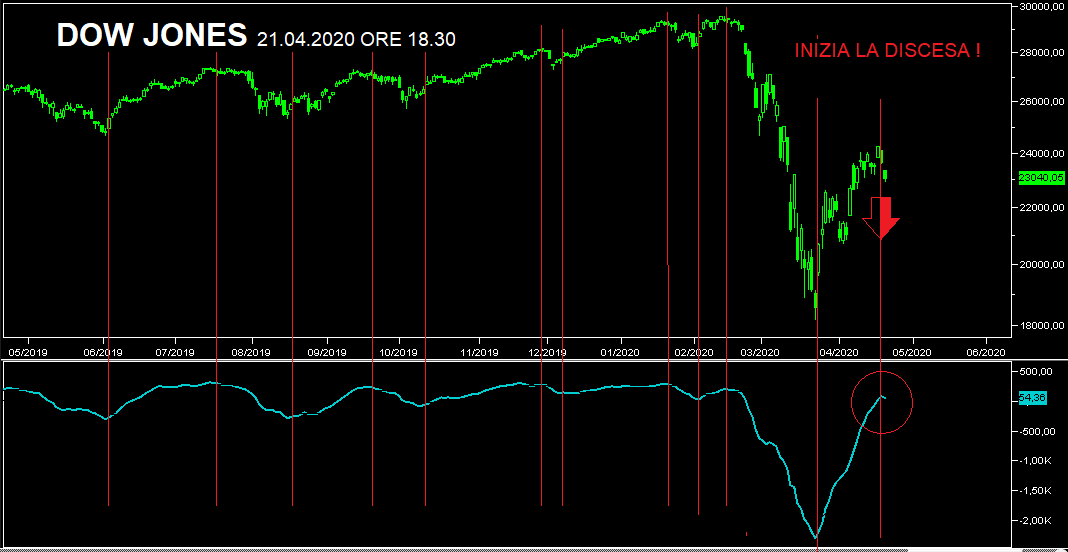Screen dimensions: 1068x552
Task: Click the 08/2019 date axis label
Action: coord(251,352)
